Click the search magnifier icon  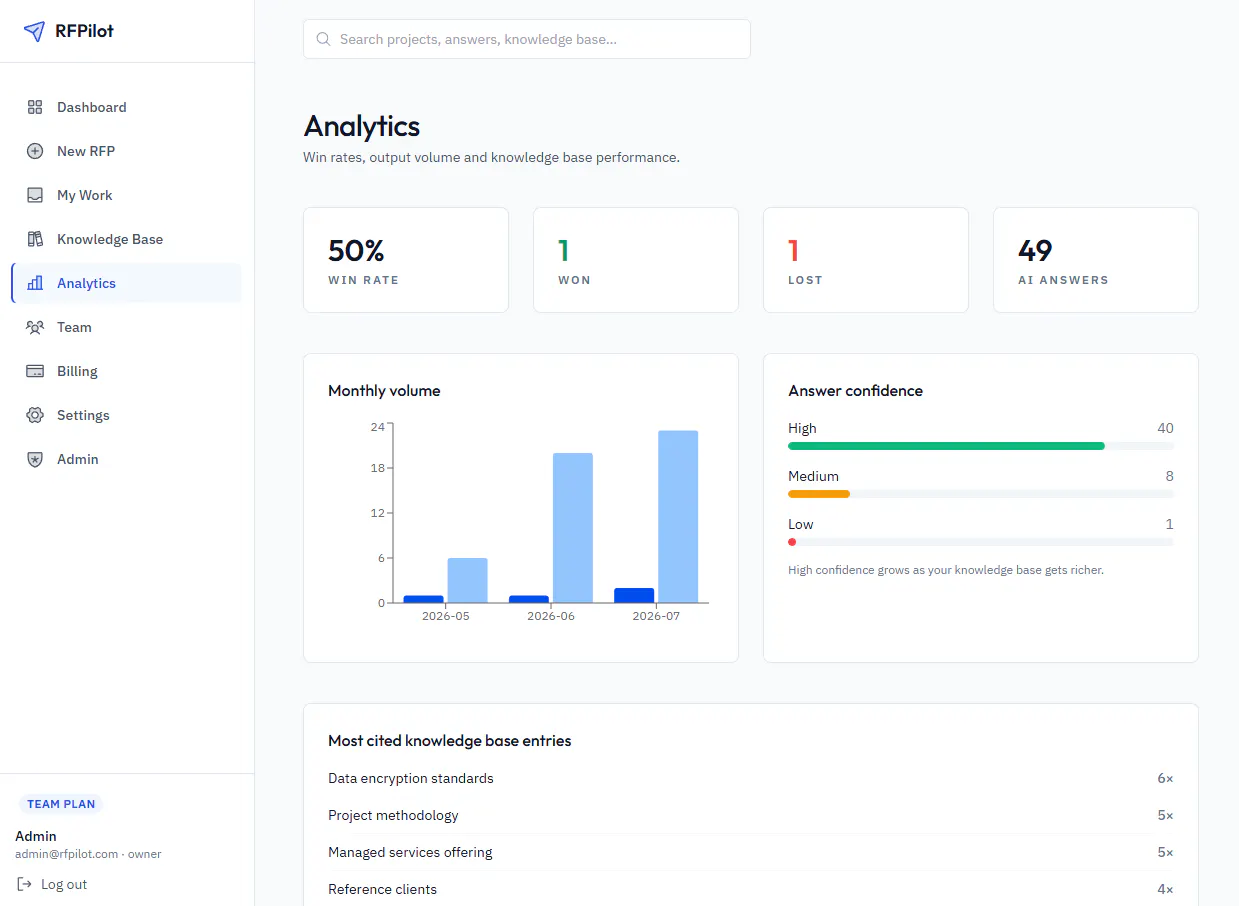click(323, 39)
